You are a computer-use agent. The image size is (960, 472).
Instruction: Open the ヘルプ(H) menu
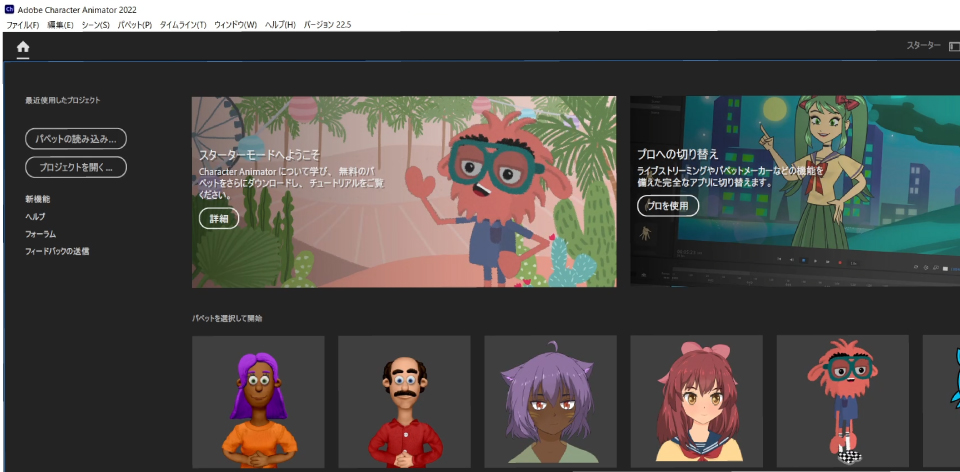pyautogui.click(x=280, y=24)
